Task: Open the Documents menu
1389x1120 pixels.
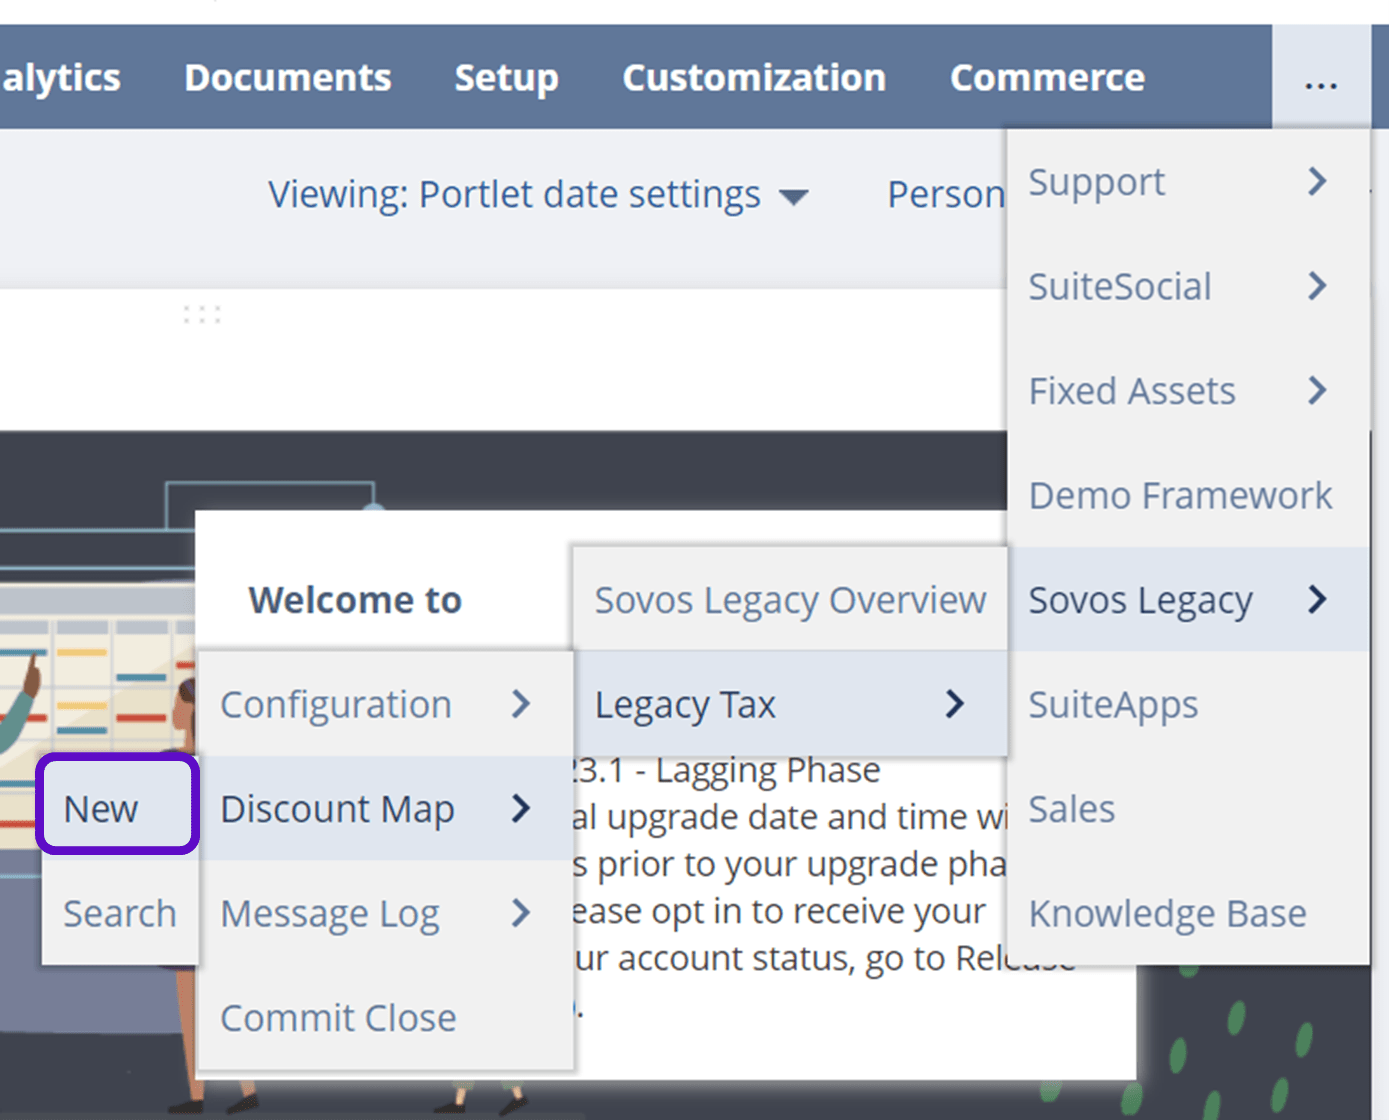Action: click(x=287, y=78)
